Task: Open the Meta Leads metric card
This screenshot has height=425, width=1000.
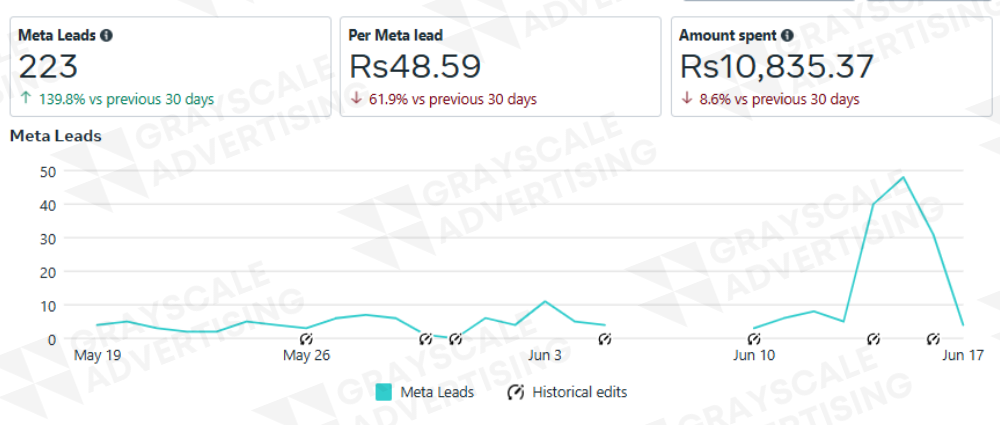Action: pyautogui.click(x=170, y=67)
